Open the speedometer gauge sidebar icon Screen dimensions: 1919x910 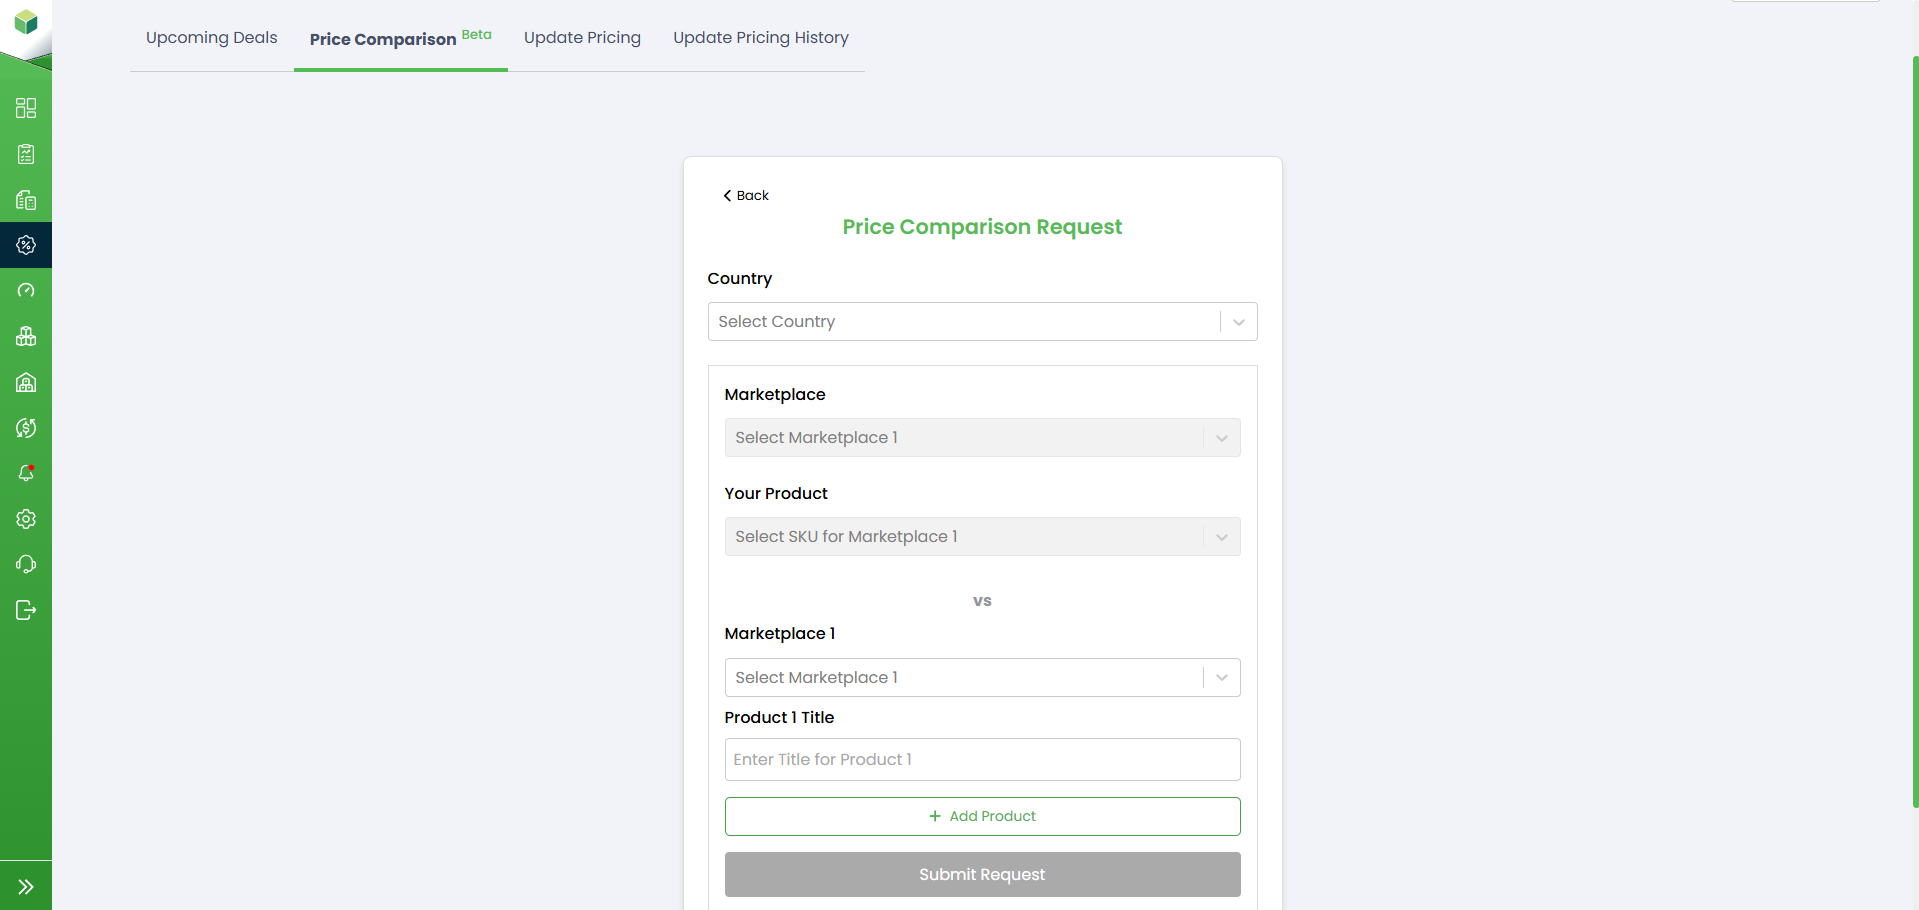pos(26,291)
